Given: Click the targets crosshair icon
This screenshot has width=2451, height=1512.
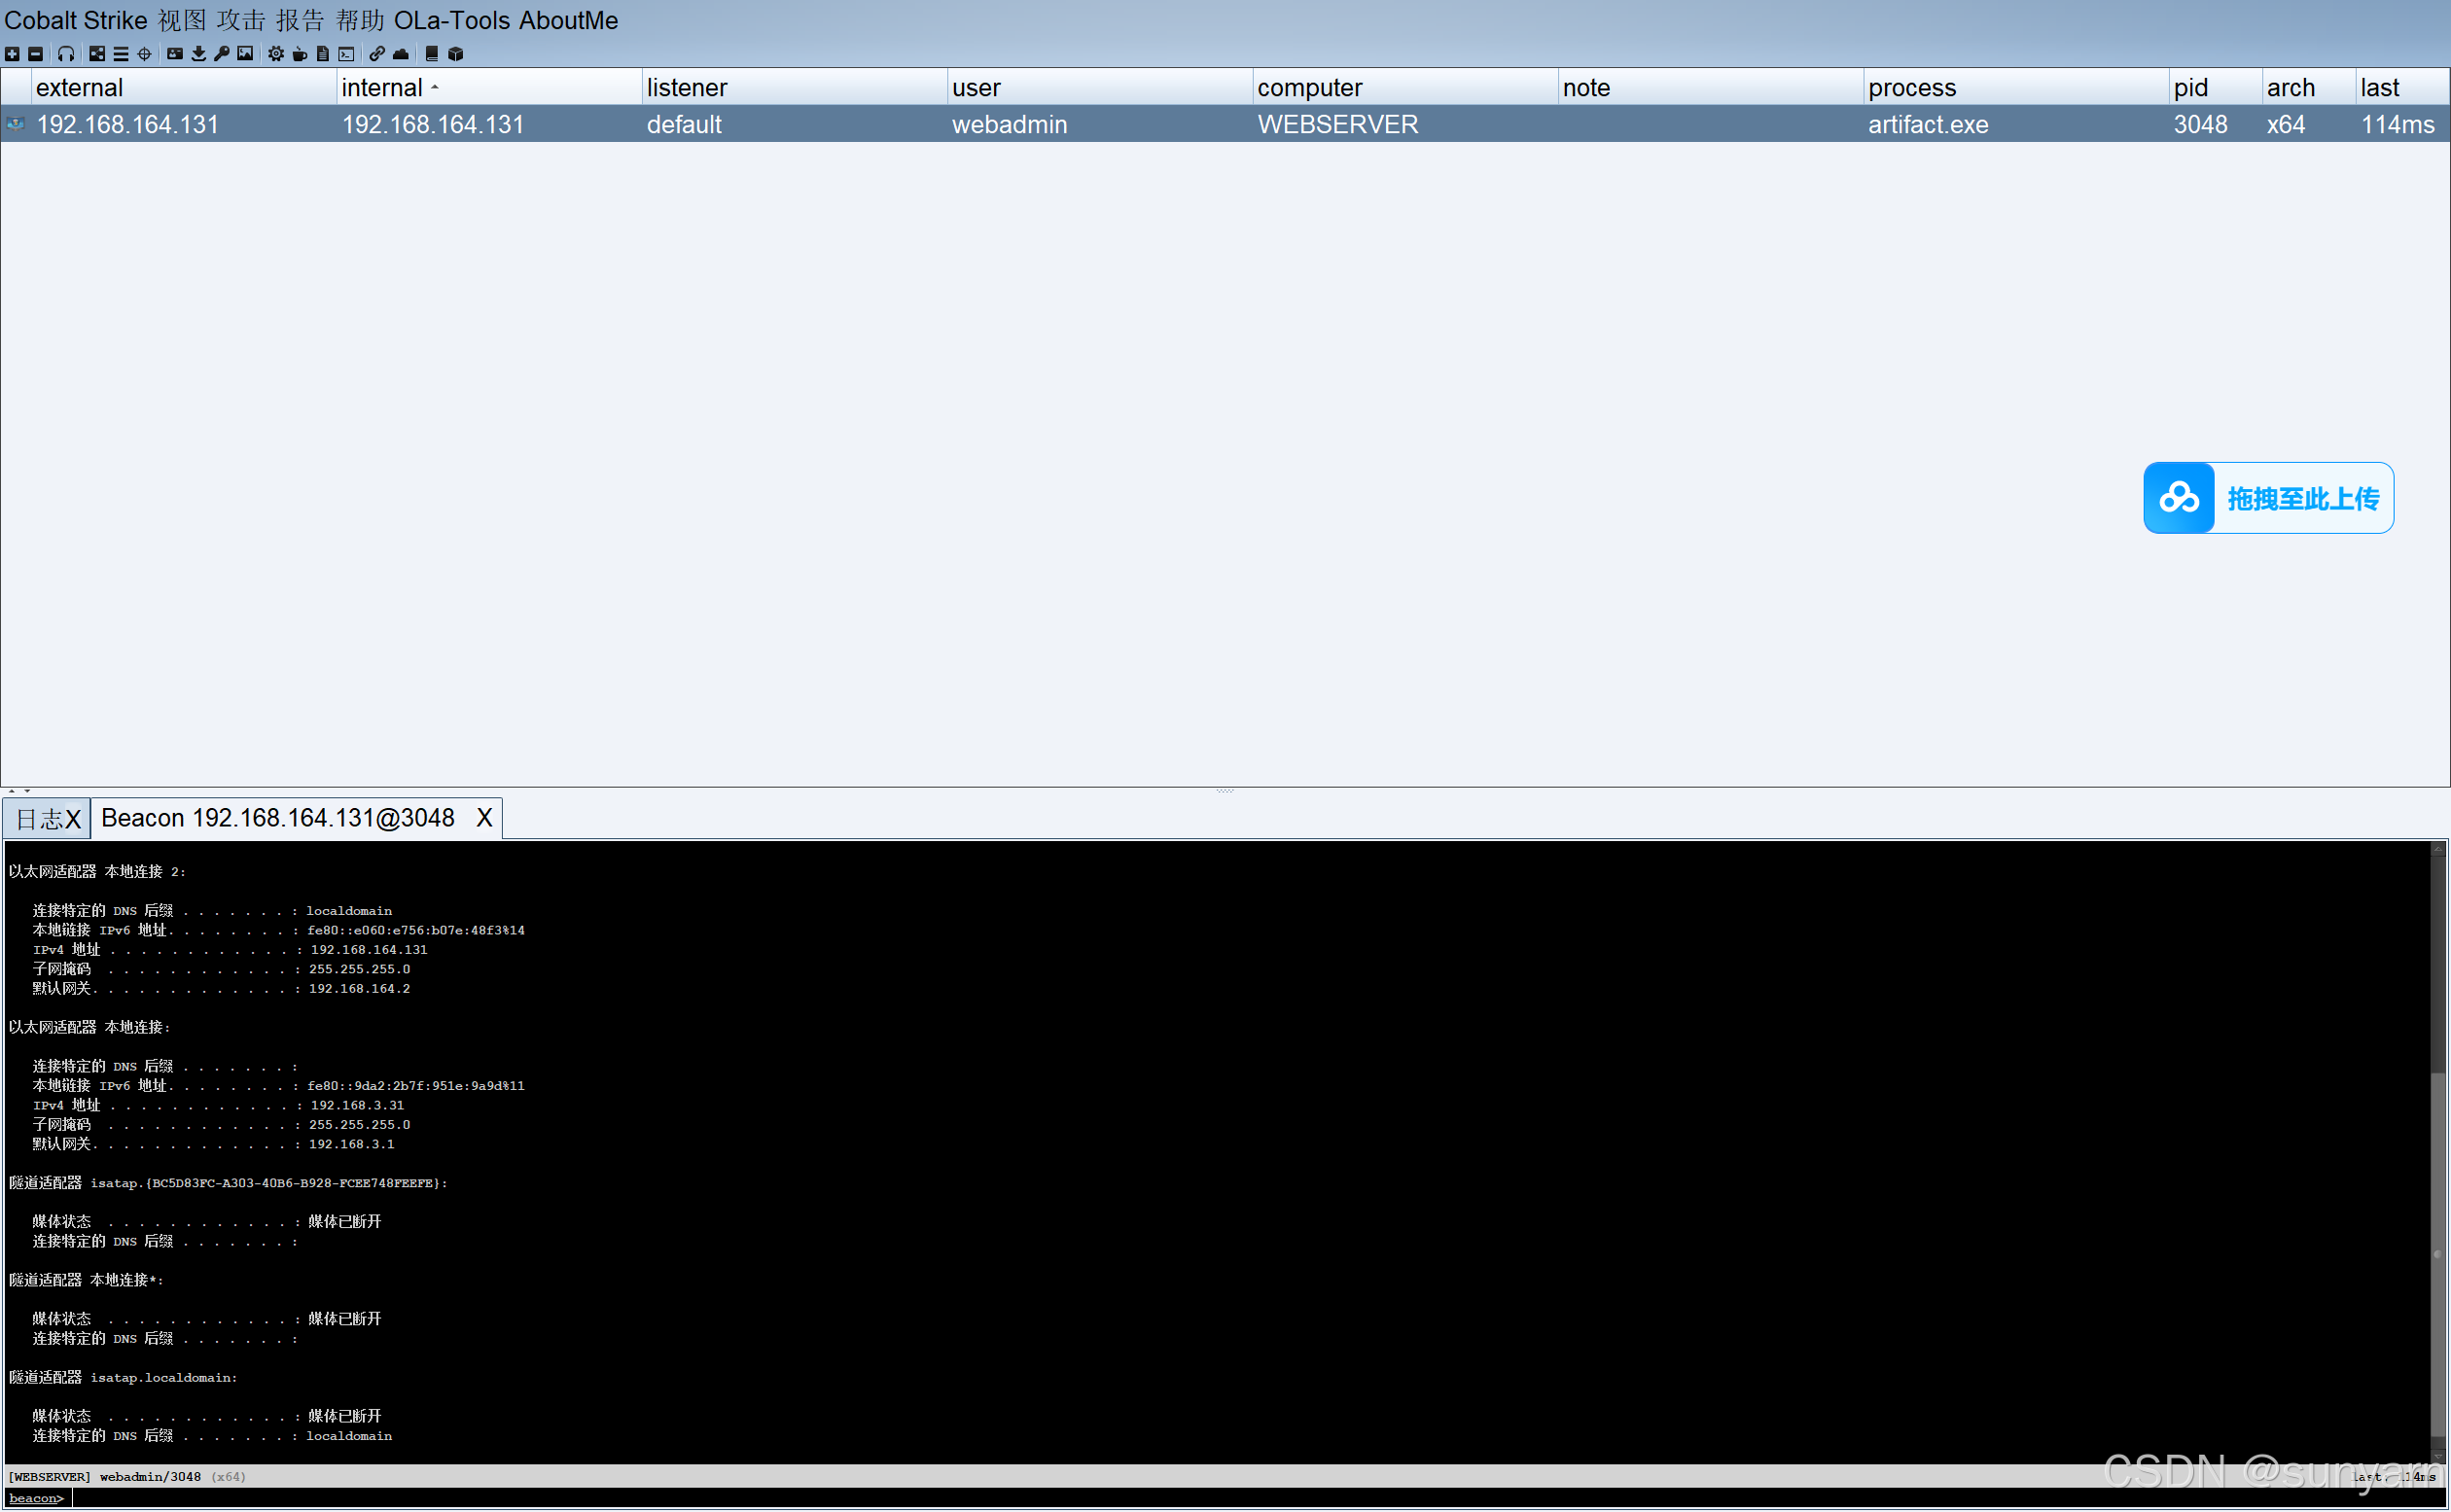Looking at the screenshot, I should tap(145, 54).
